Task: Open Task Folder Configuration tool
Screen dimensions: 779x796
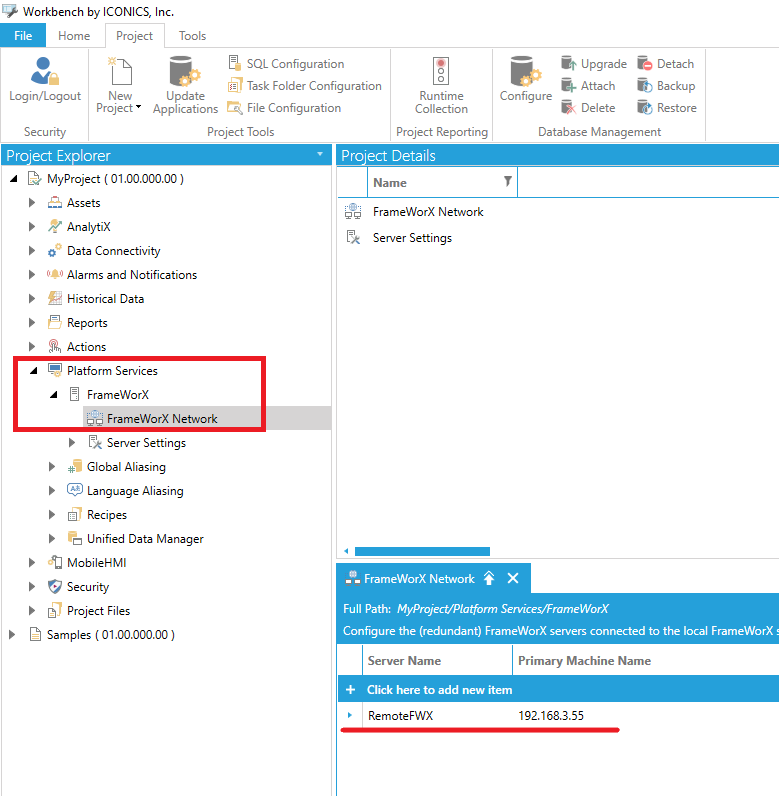Action: [x=304, y=86]
